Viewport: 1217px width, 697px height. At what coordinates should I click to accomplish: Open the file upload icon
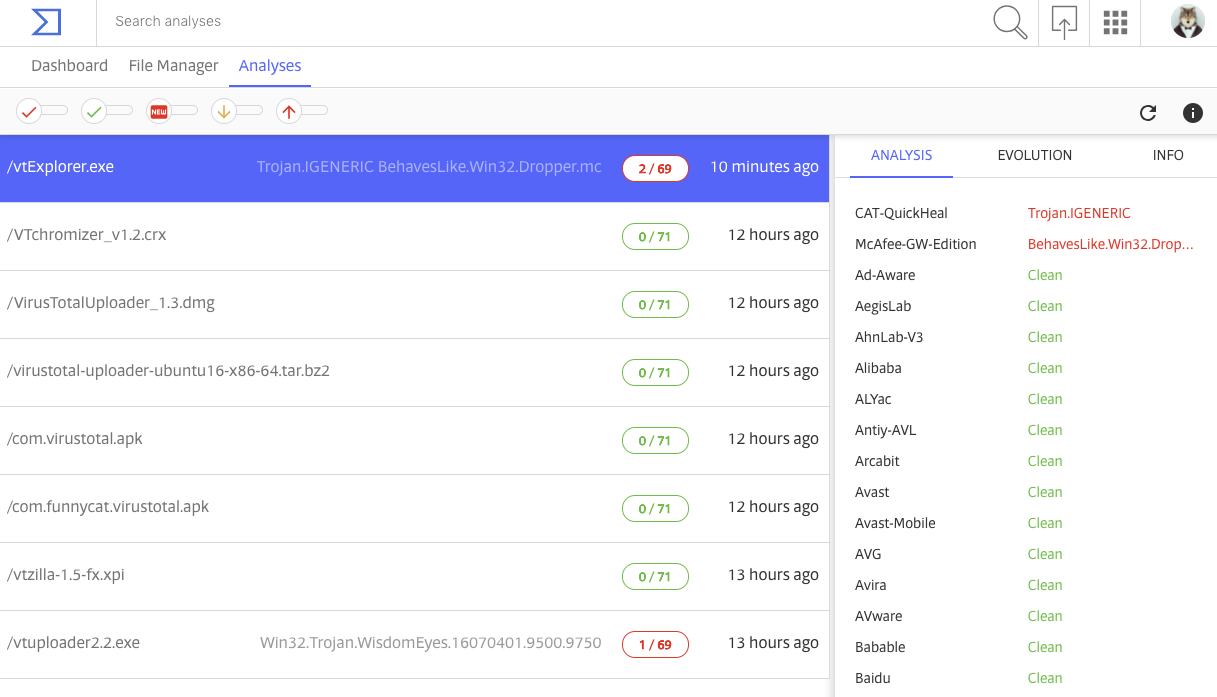click(1064, 22)
